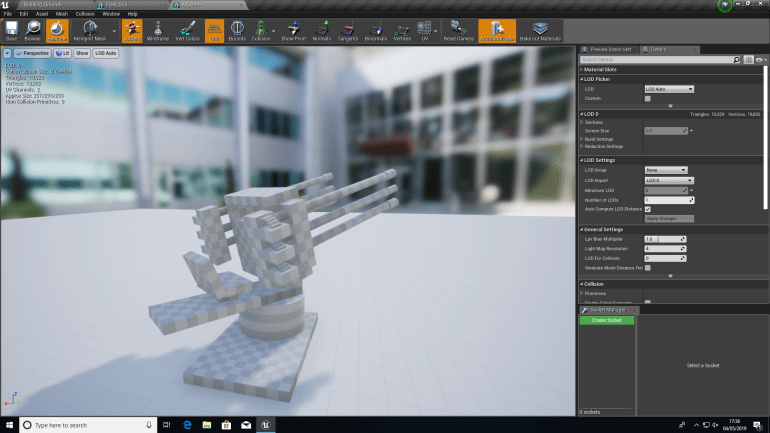Toggle Vert Colors display
770x433 pixels.
187,31
